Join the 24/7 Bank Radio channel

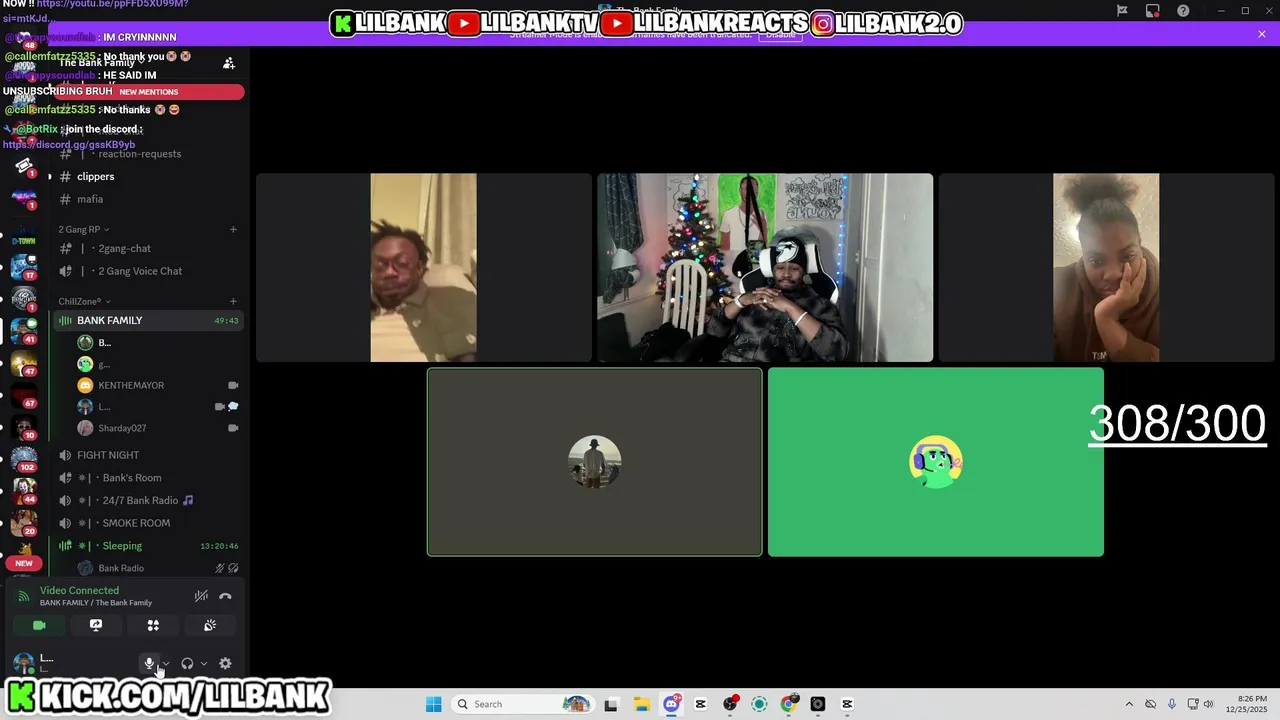[x=148, y=500]
